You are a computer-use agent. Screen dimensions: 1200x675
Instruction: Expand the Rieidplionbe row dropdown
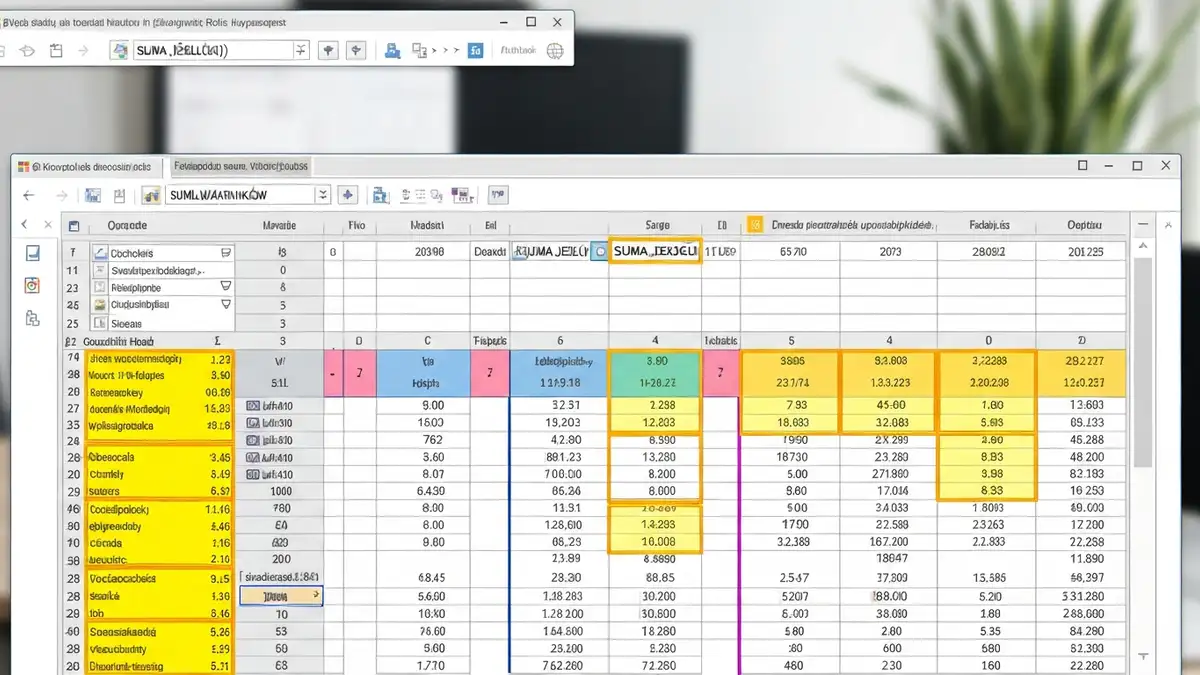tap(225, 287)
